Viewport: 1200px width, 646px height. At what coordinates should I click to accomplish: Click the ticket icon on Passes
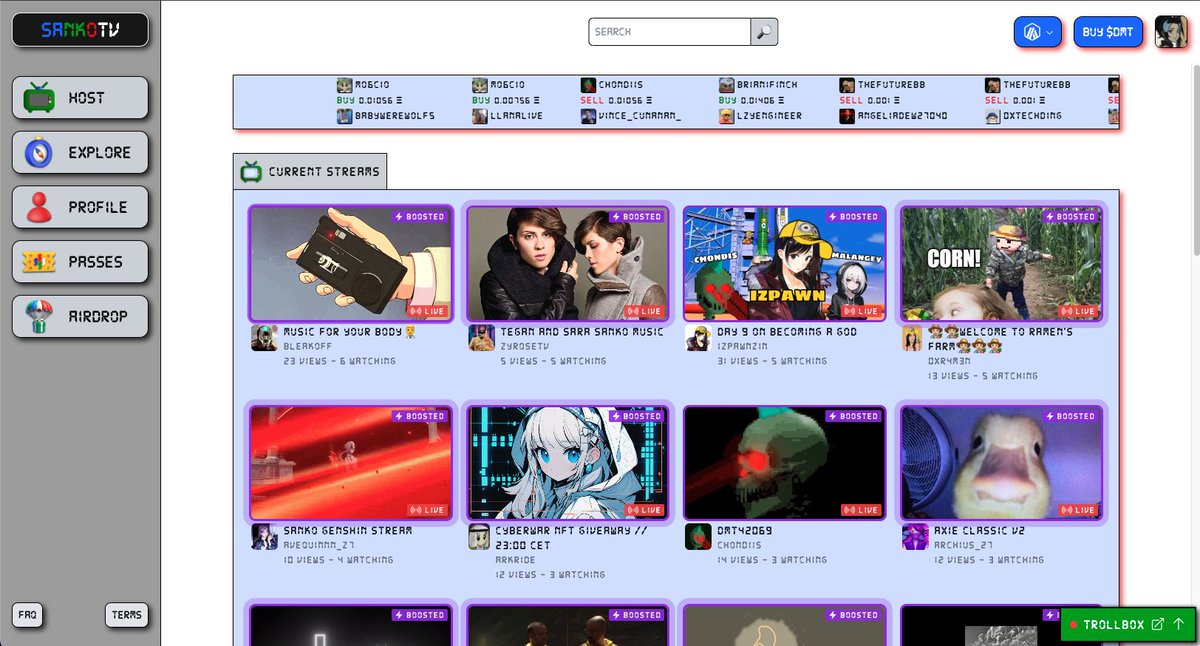pyautogui.click(x=40, y=262)
